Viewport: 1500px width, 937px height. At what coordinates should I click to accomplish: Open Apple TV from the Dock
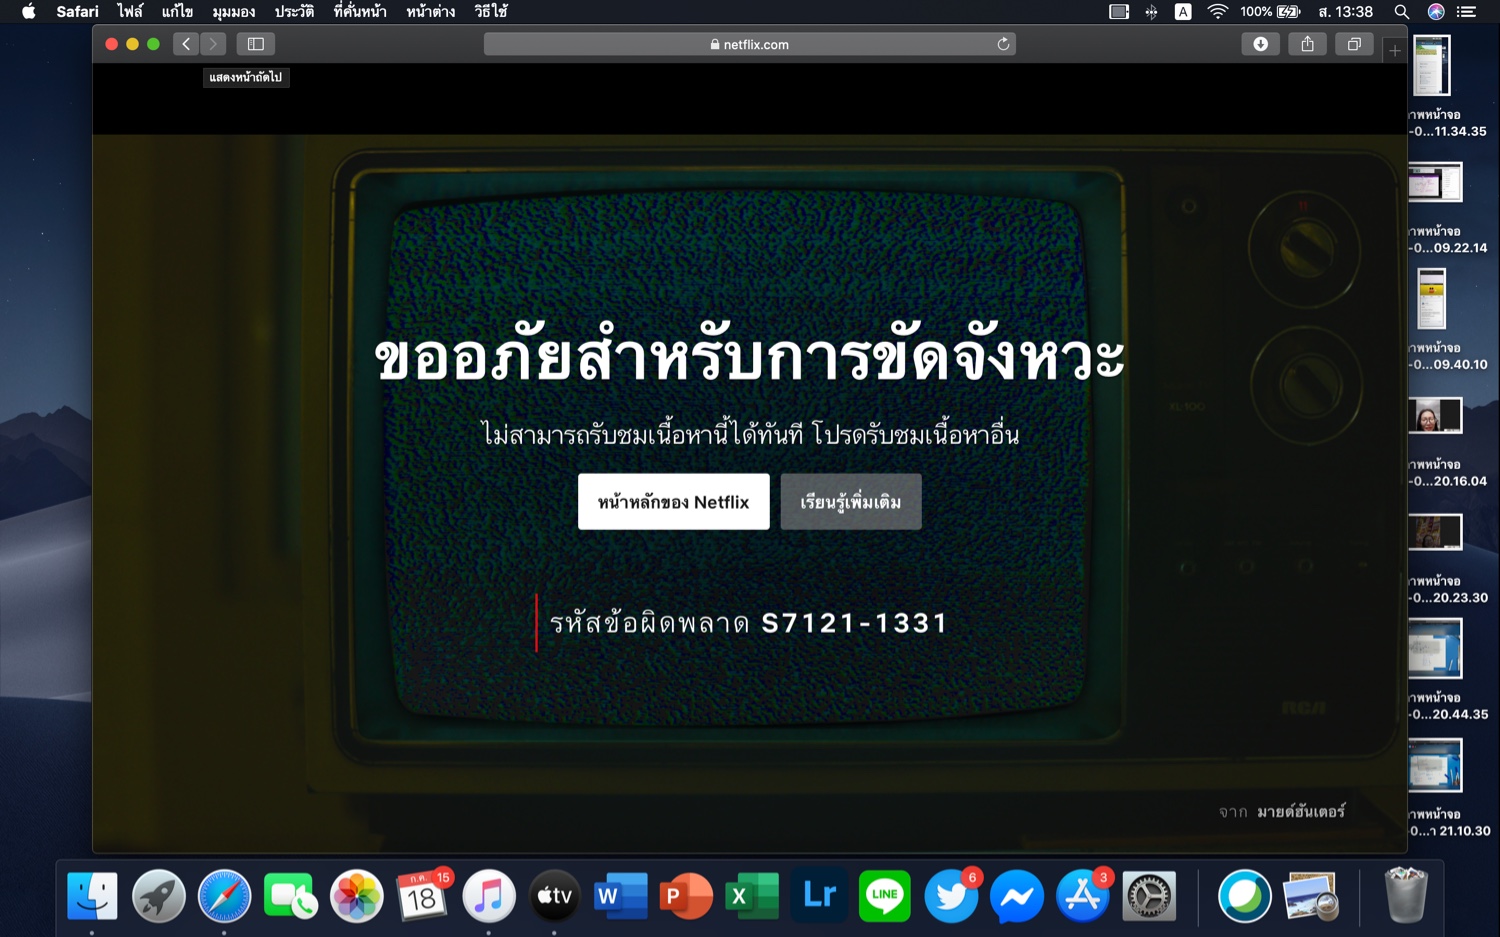click(x=554, y=896)
